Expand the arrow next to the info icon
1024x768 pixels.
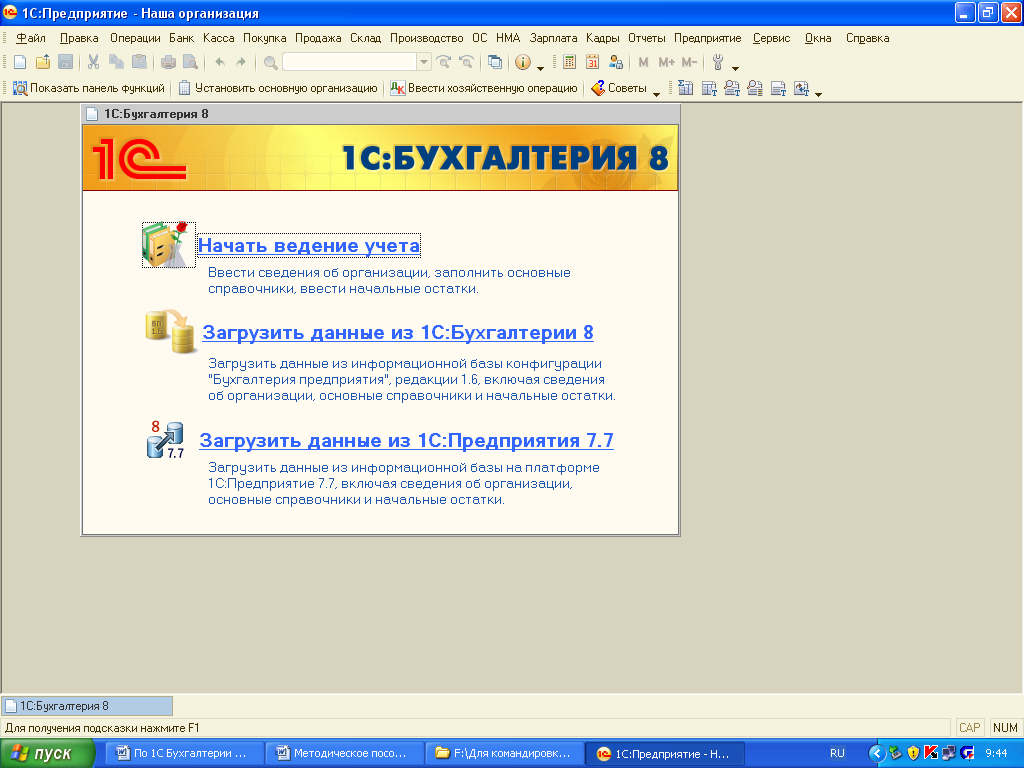(x=540, y=68)
